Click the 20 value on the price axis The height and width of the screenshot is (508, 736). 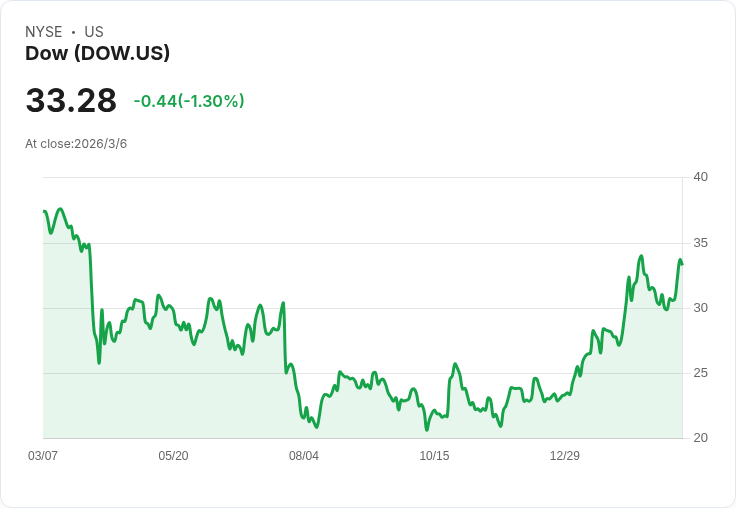click(x=700, y=438)
